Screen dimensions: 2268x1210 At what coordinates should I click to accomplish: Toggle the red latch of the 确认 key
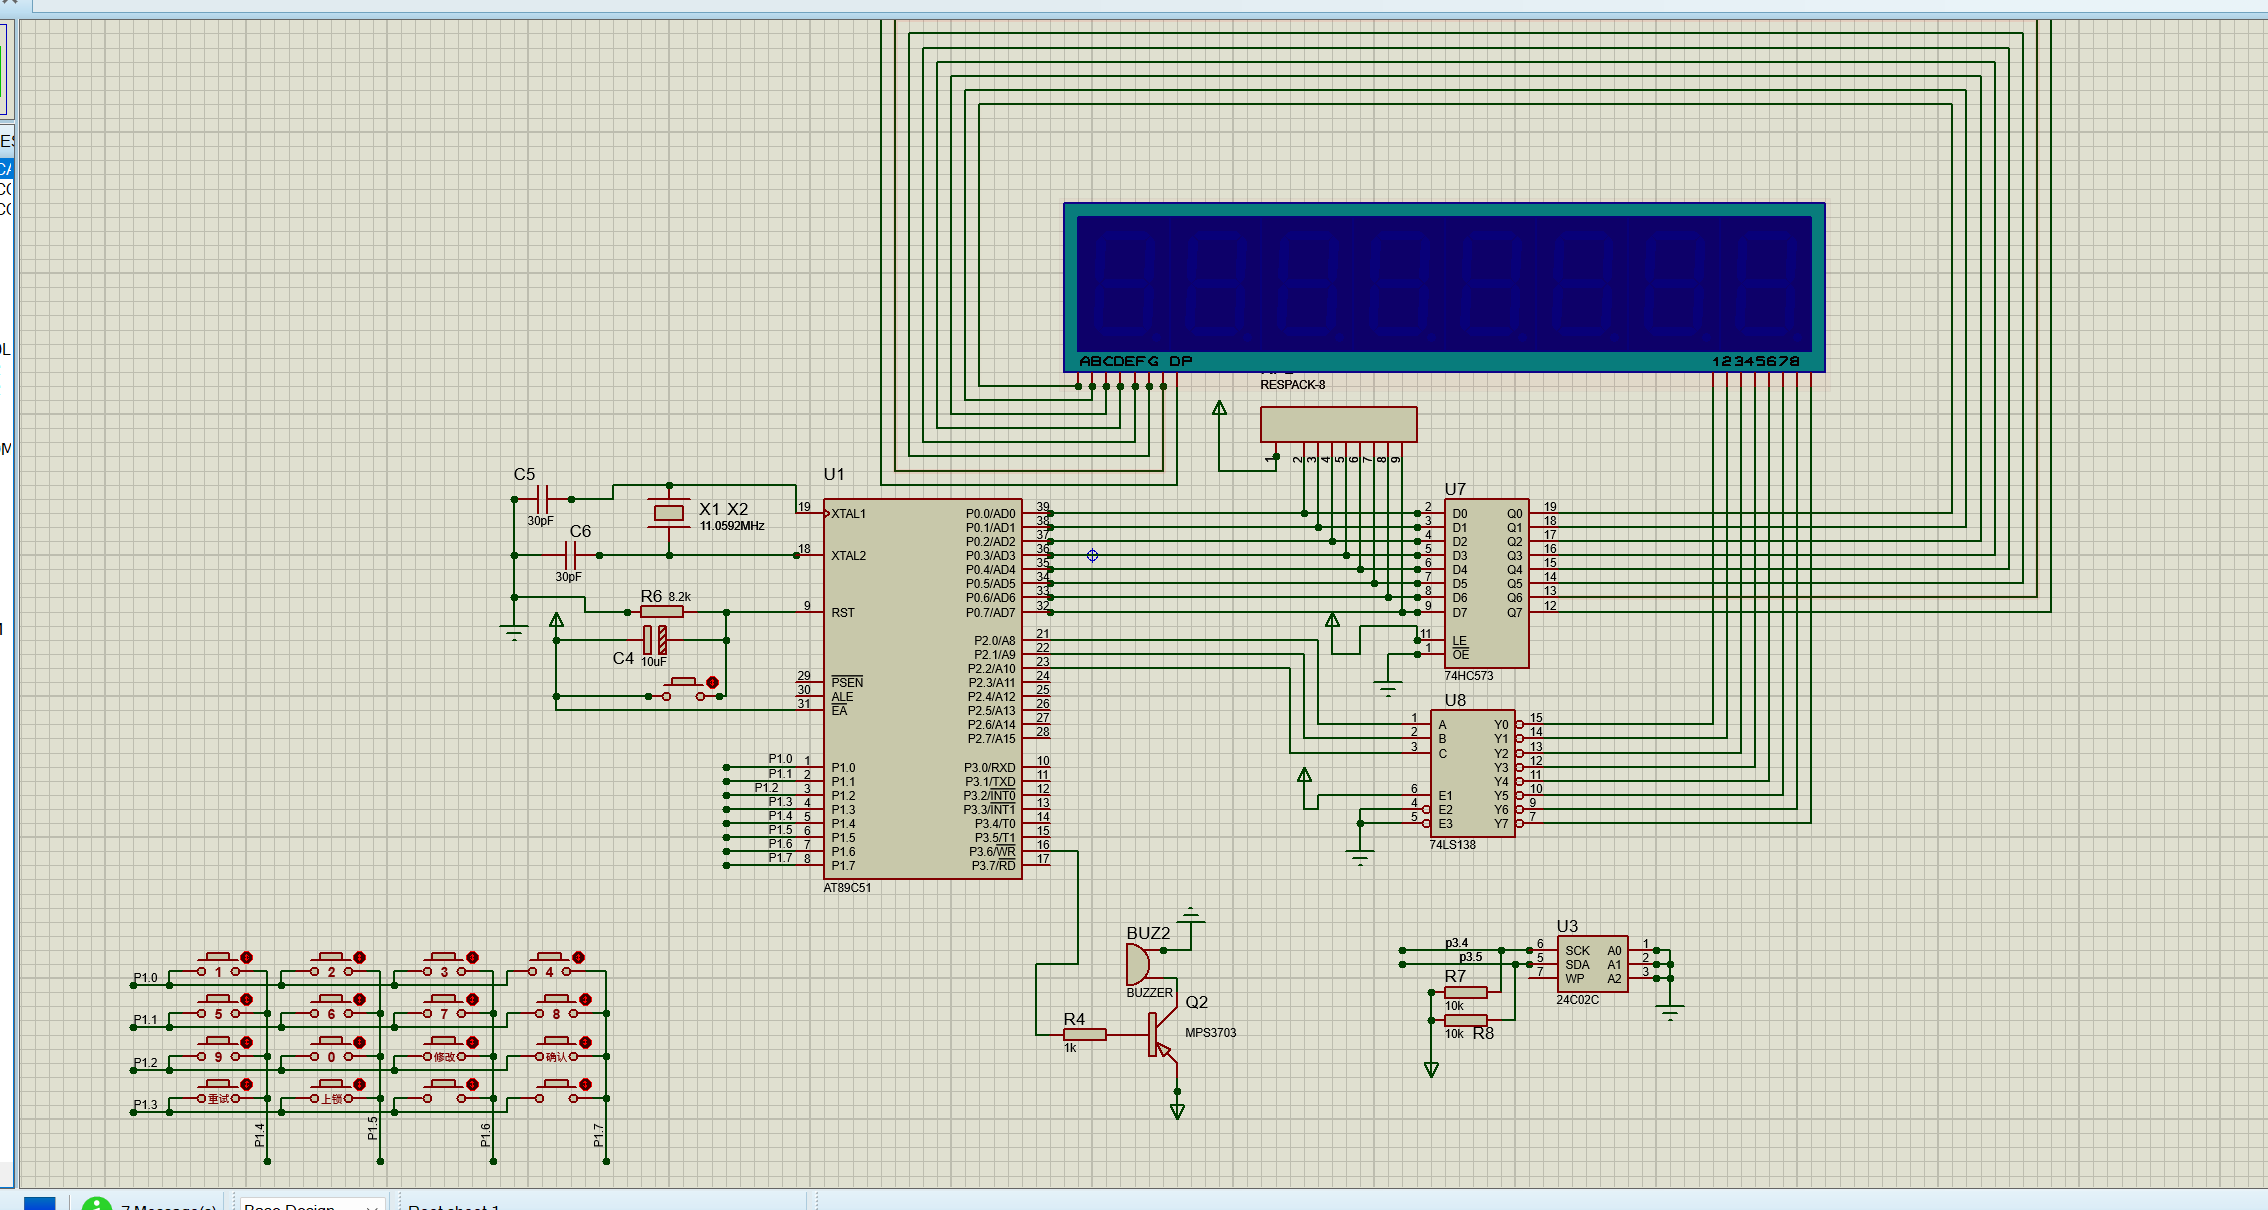[585, 1042]
